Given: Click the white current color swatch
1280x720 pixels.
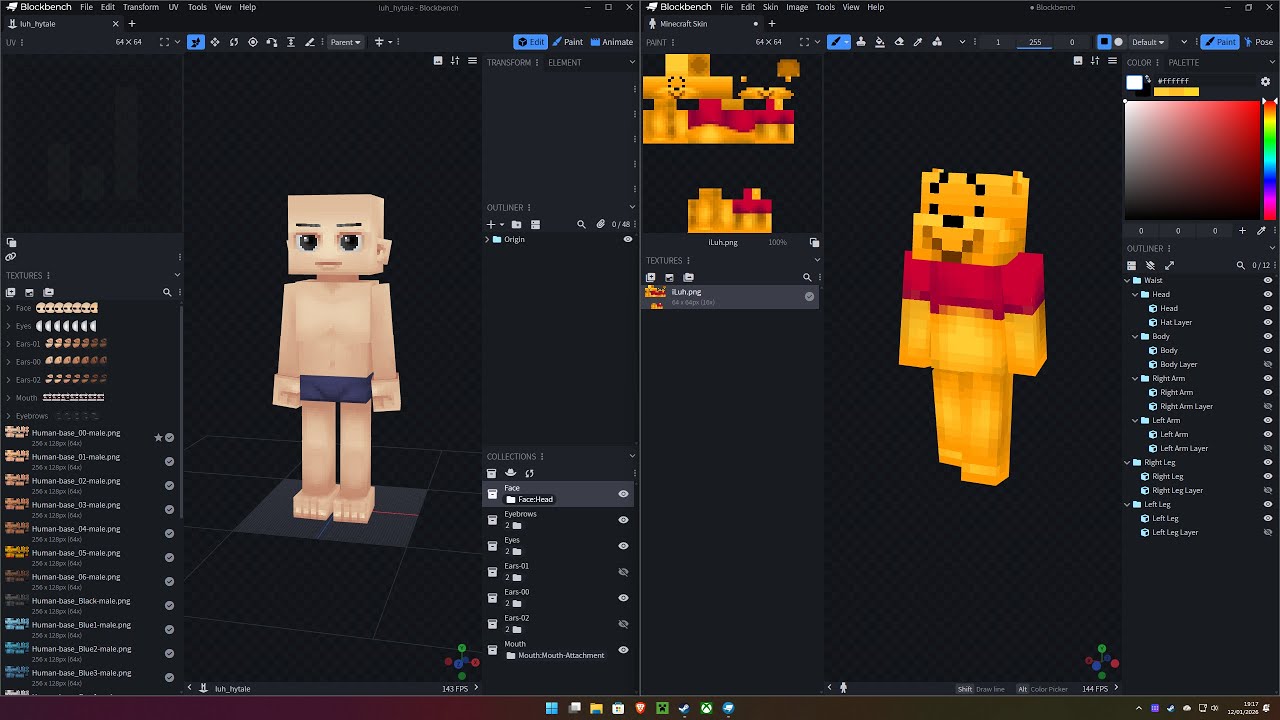Looking at the screenshot, I should (x=1134, y=83).
